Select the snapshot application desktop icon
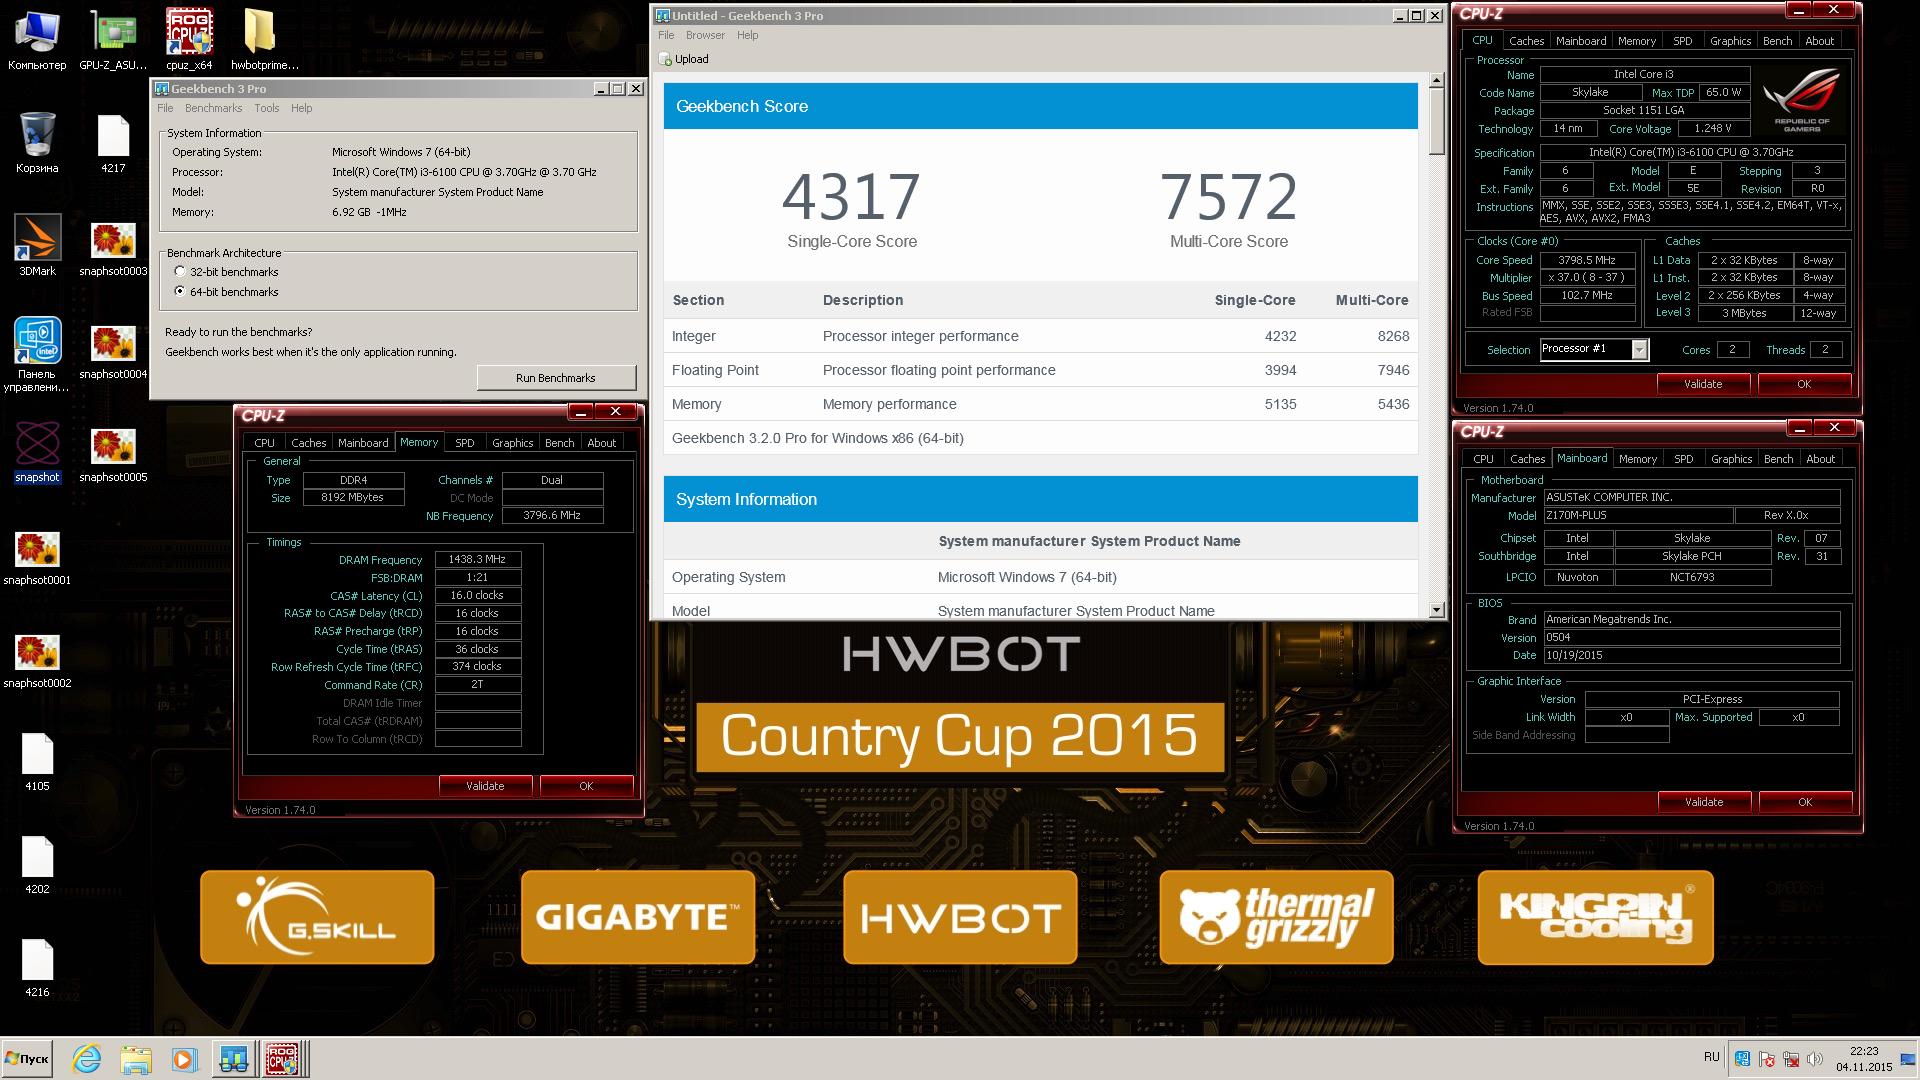Image resolution: width=1920 pixels, height=1080 pixels. tap(37, 452)
